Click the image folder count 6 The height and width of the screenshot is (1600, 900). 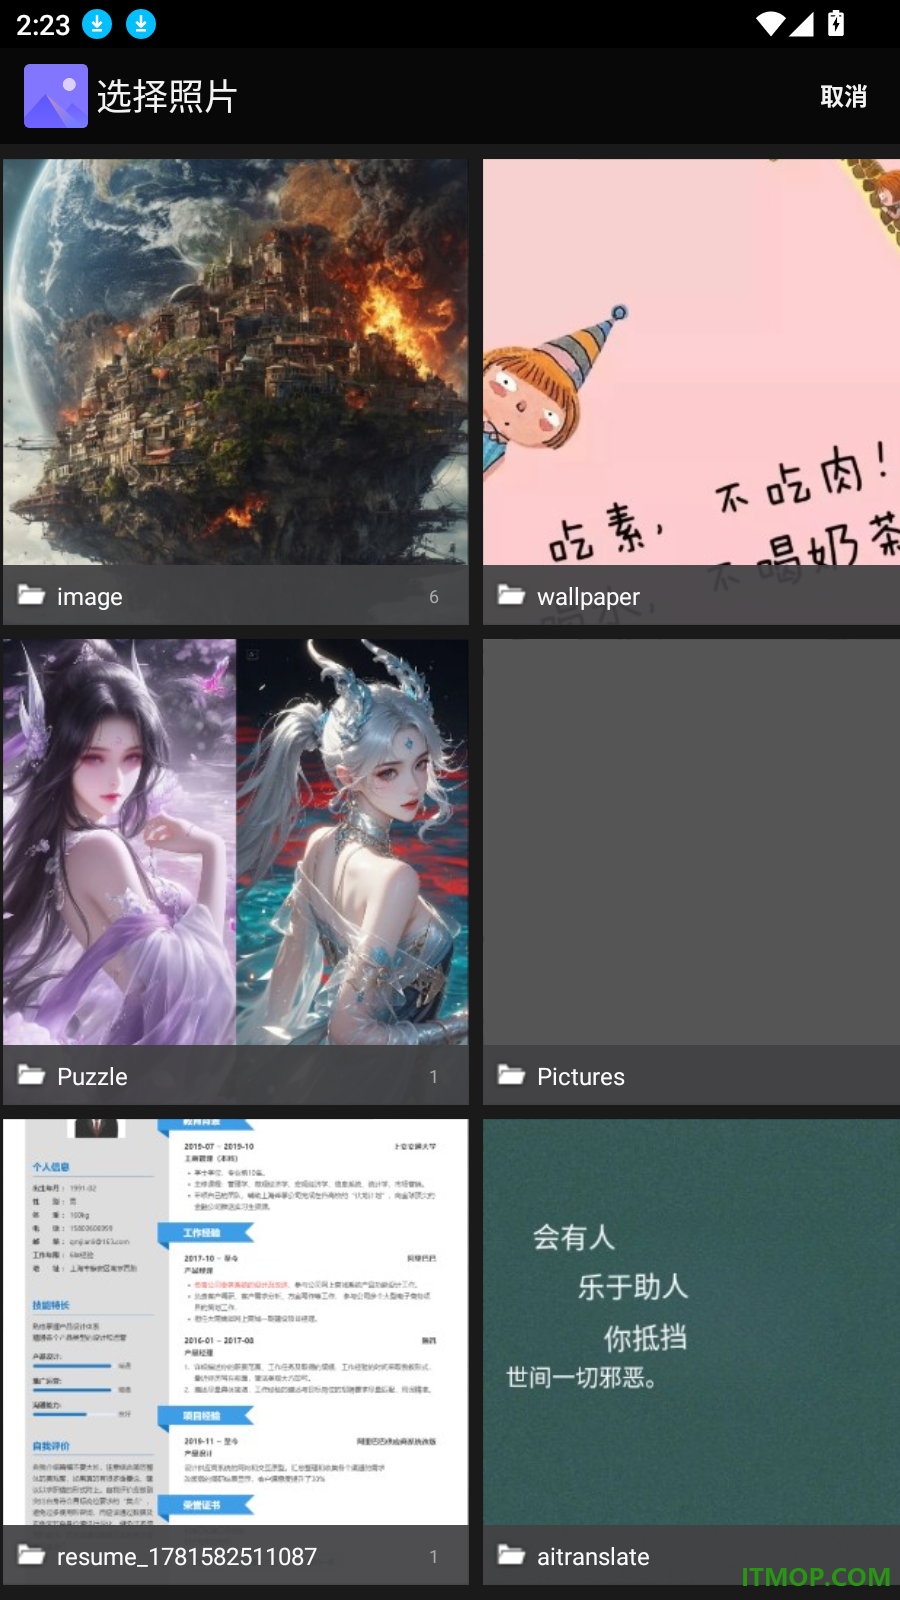tap(434, 597)
